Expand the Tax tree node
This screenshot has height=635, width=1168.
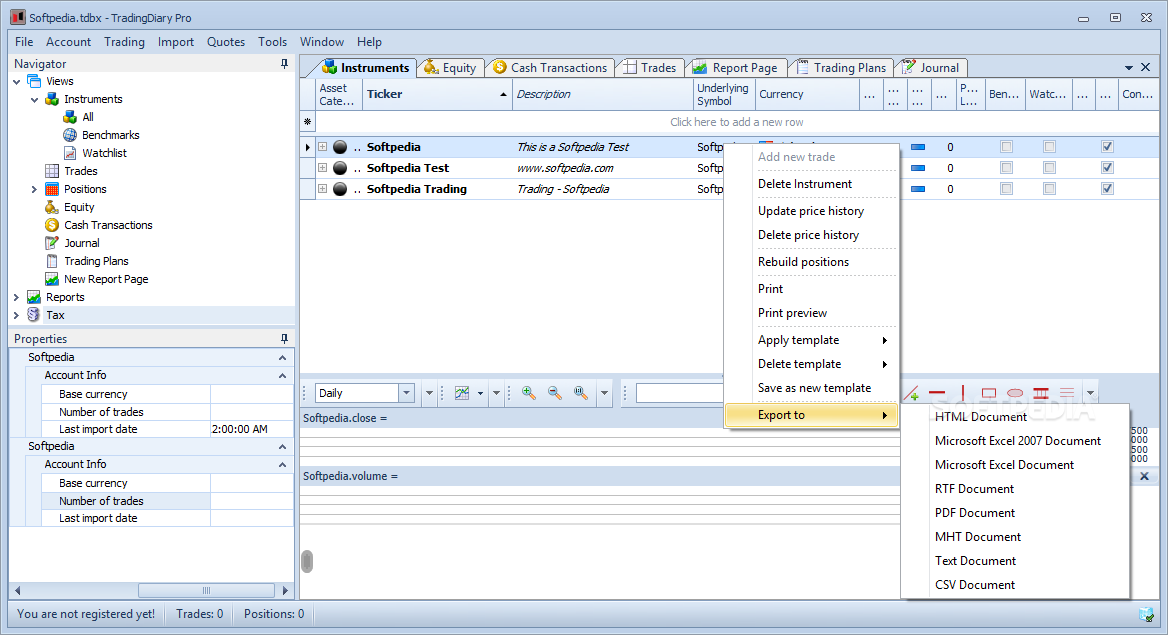point(16,315)
